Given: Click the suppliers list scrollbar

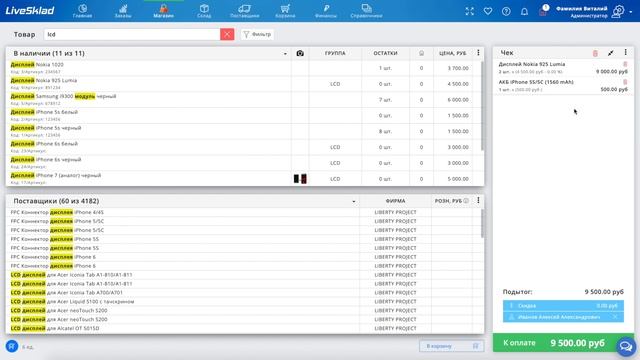Looking at the screenshot, I should [x=482, y=224].
